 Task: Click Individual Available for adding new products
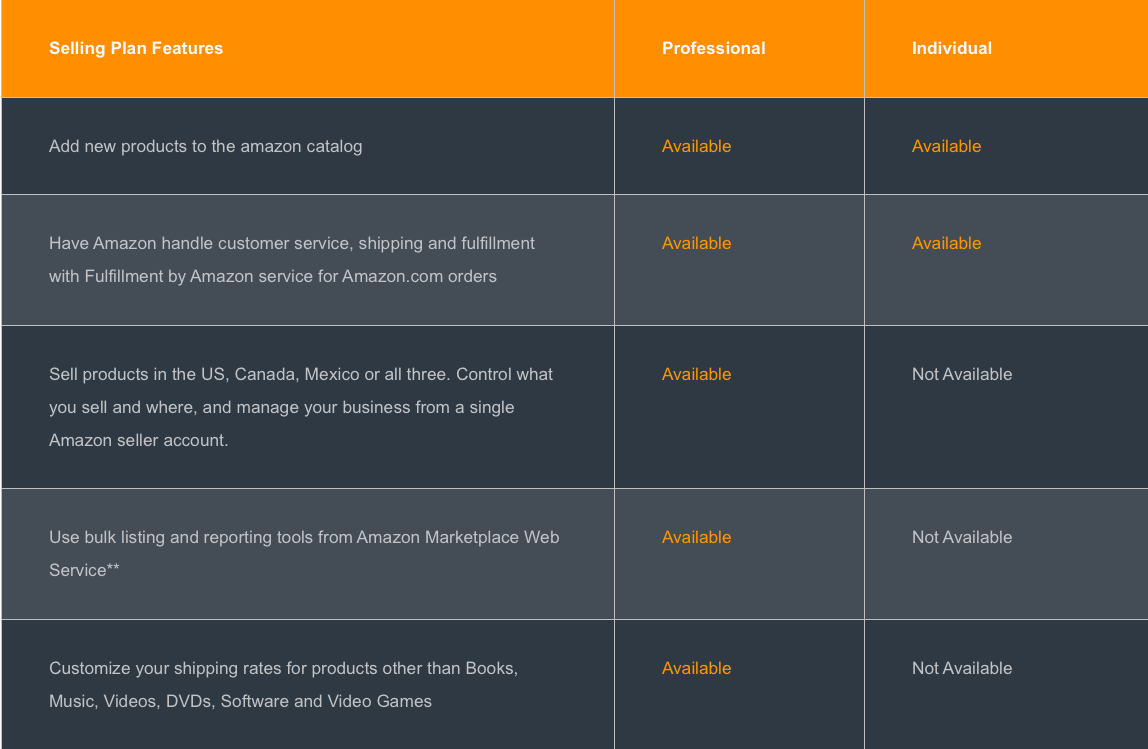click(x=946, y=146)
